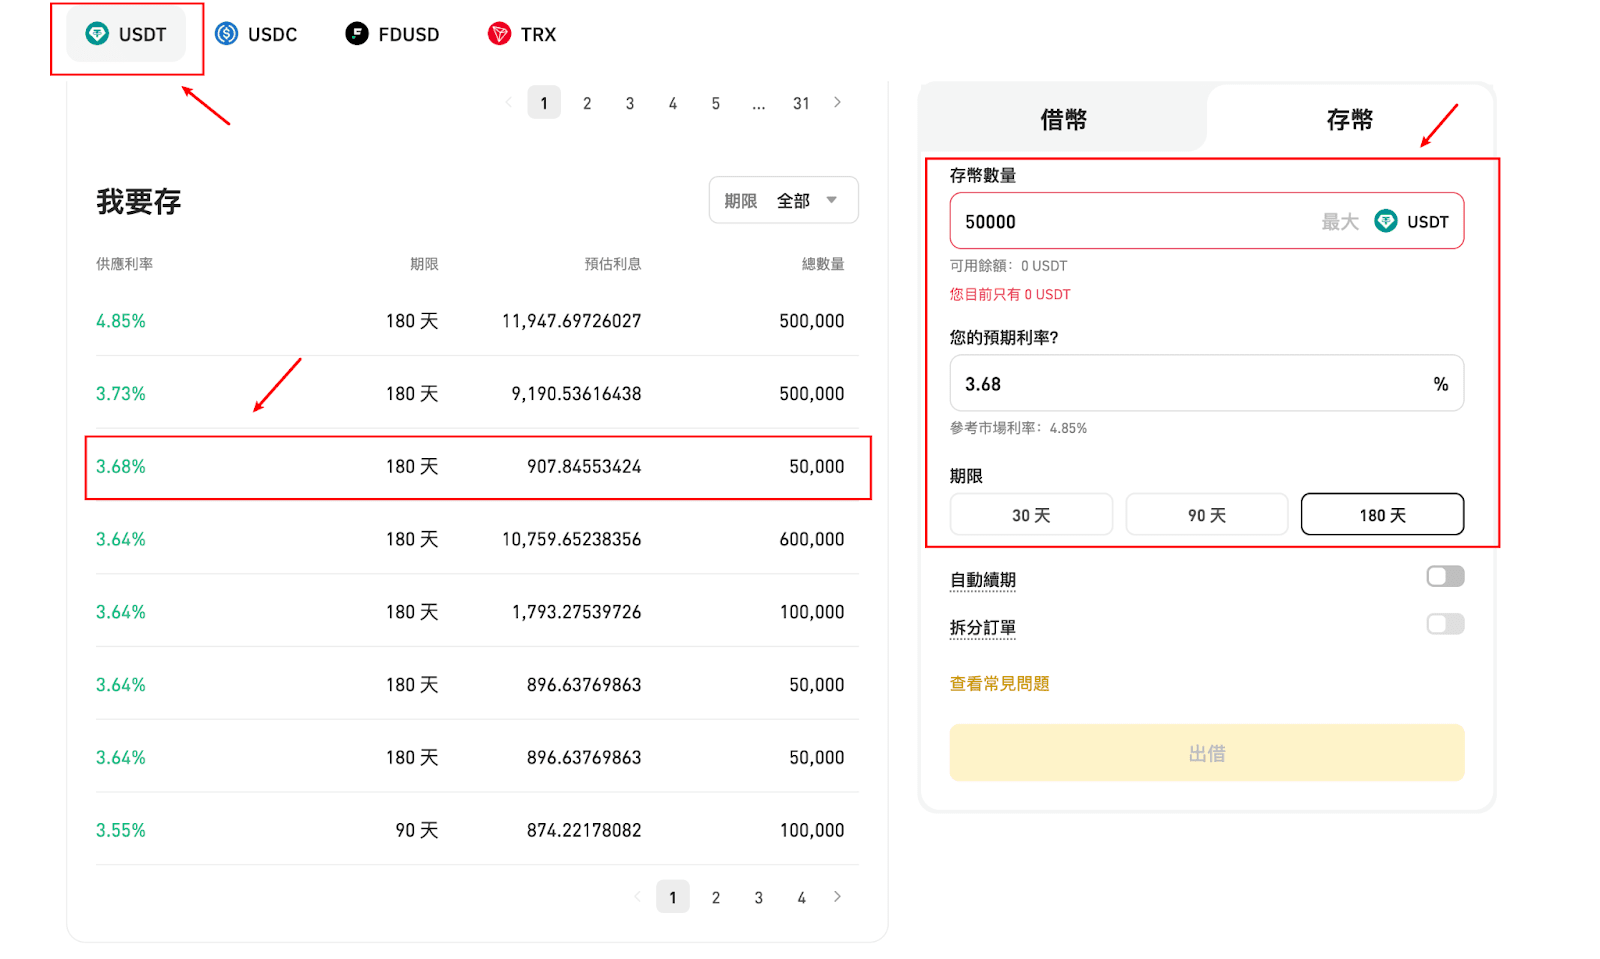
Task: Click the 供應利率 column header
Action: 124,264
